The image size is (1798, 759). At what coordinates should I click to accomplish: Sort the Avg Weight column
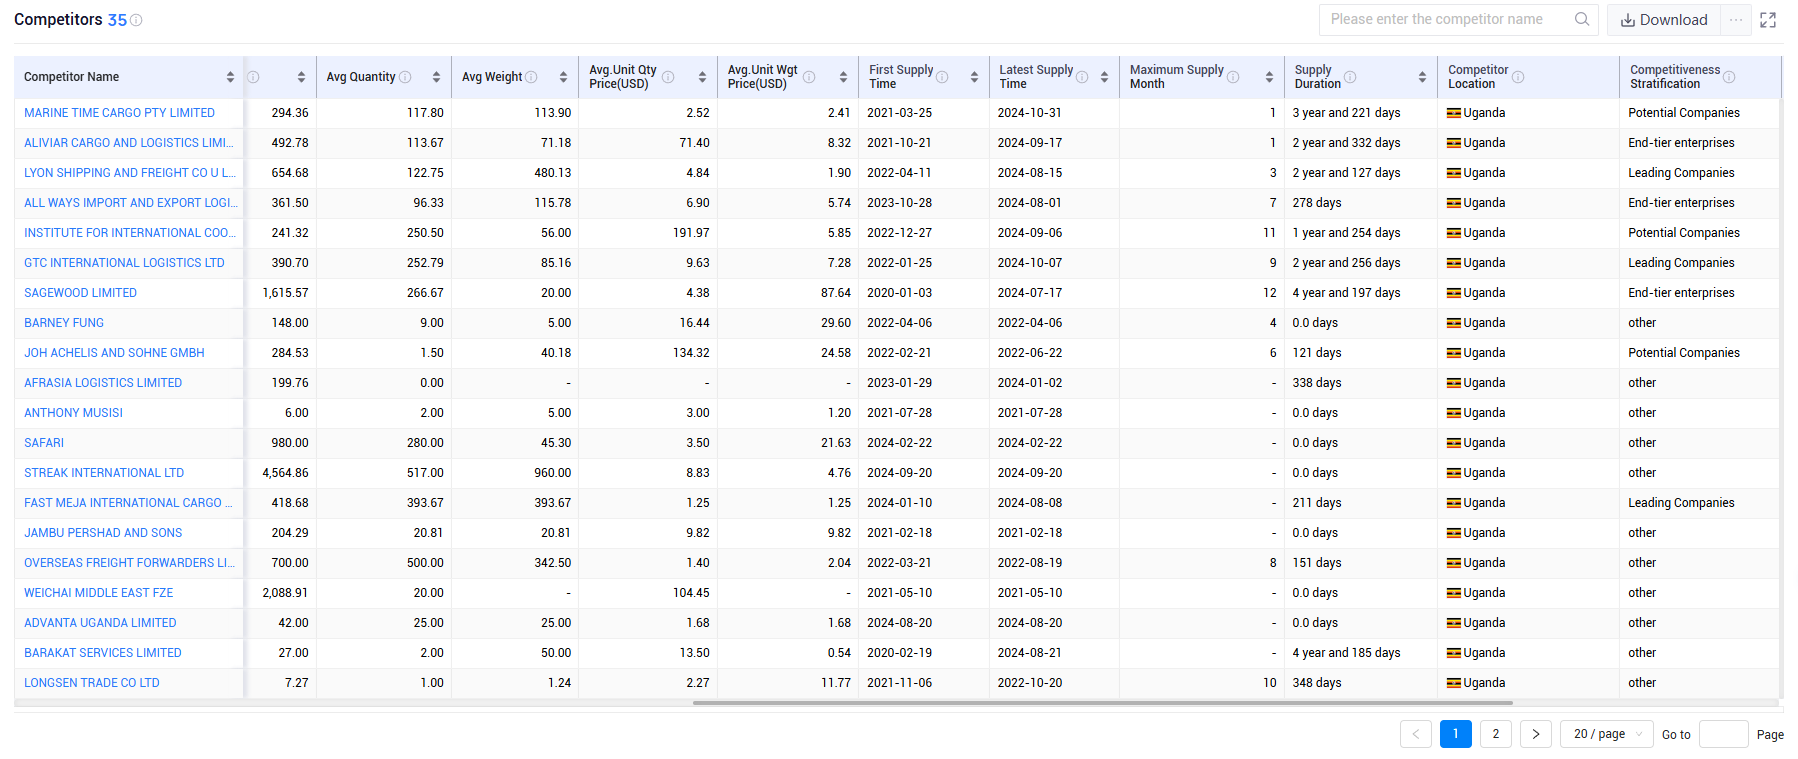[x=563, y=77]
